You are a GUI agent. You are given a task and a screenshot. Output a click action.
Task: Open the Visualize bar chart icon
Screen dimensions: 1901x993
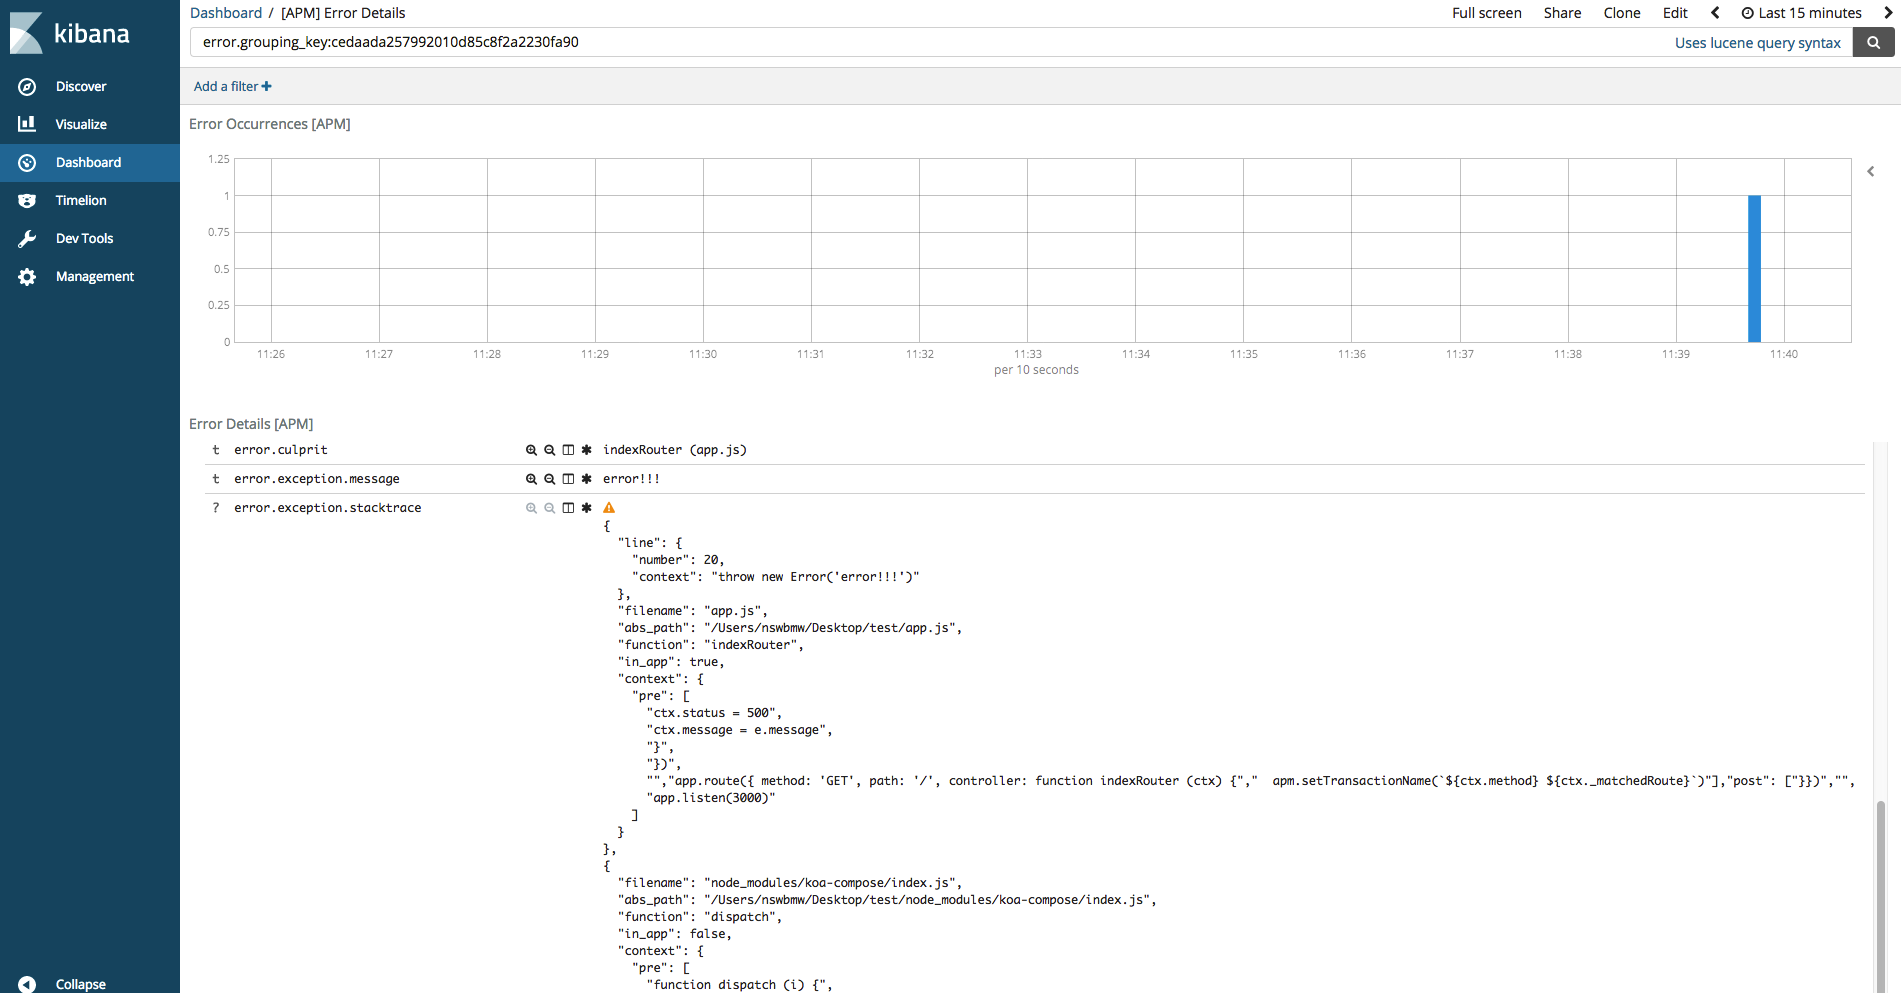click(x=27, y=124)
